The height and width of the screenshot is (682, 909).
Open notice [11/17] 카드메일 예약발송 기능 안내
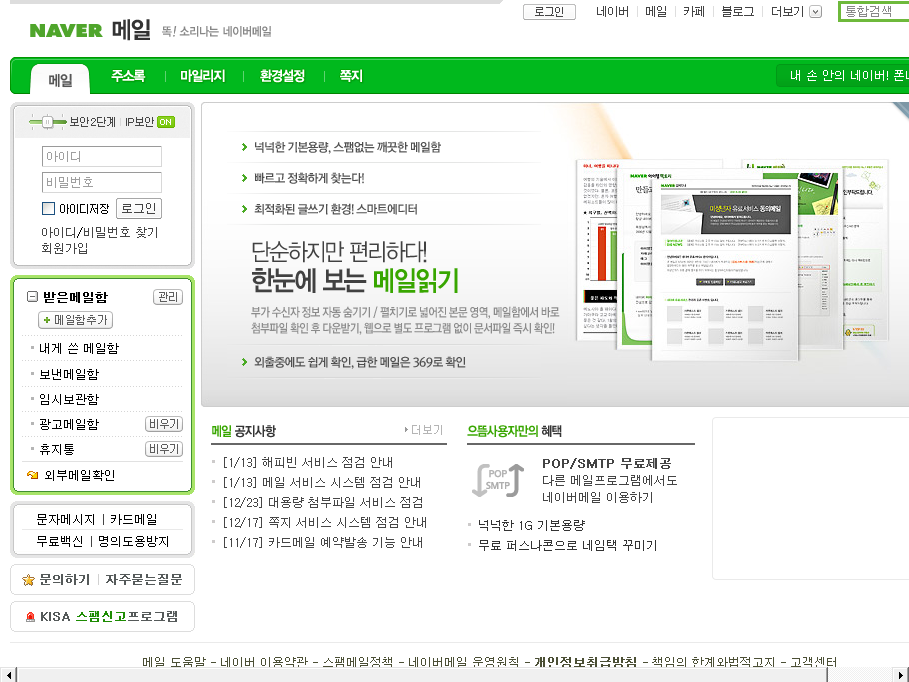point(323,542)
